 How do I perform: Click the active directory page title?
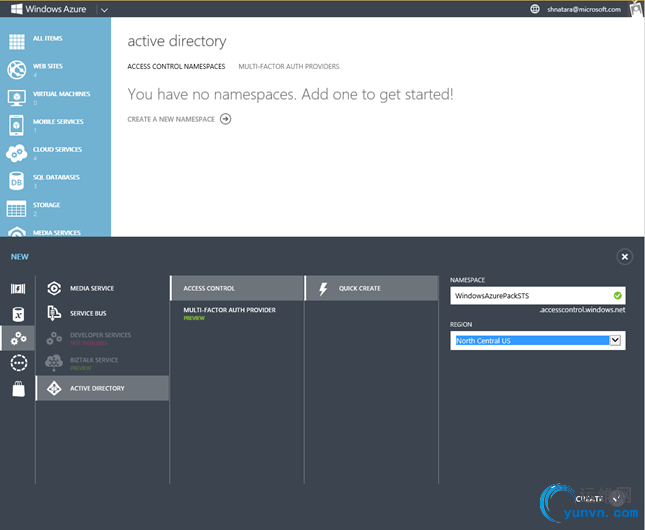177,41
